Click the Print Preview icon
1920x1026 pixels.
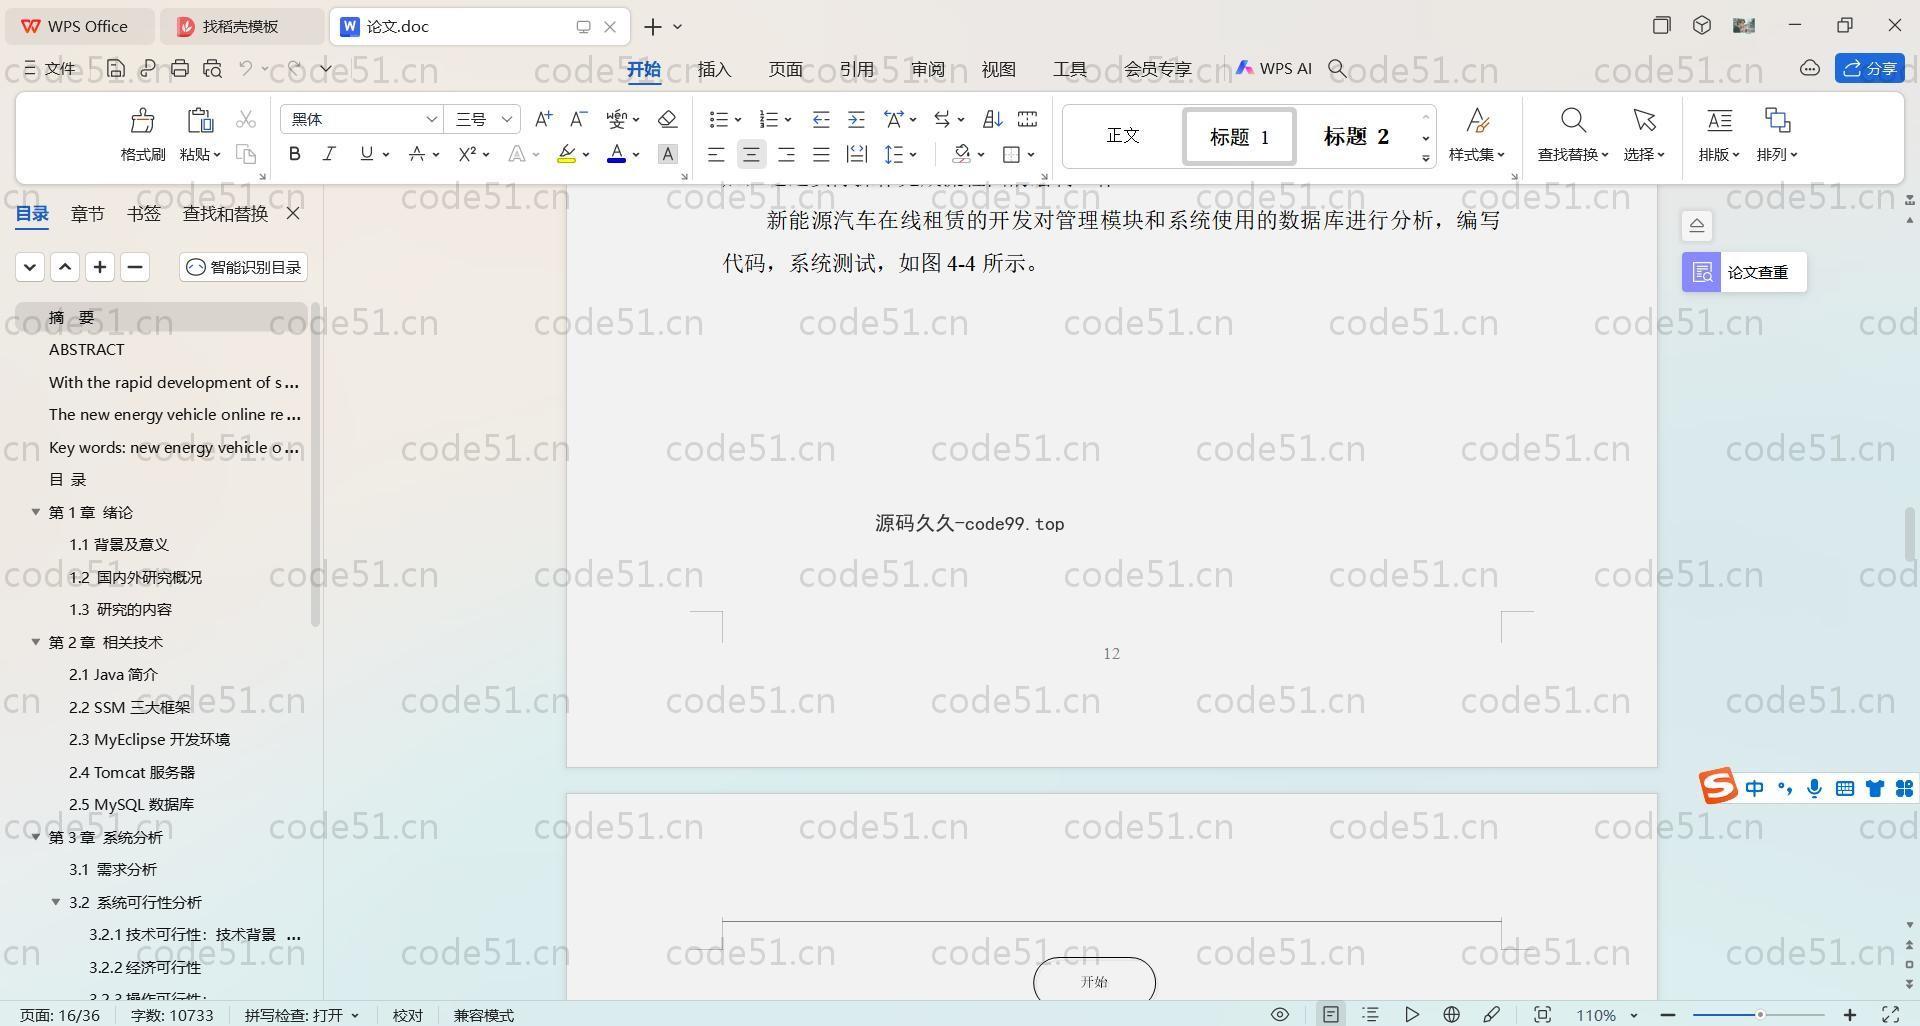(x=212, y=68)
